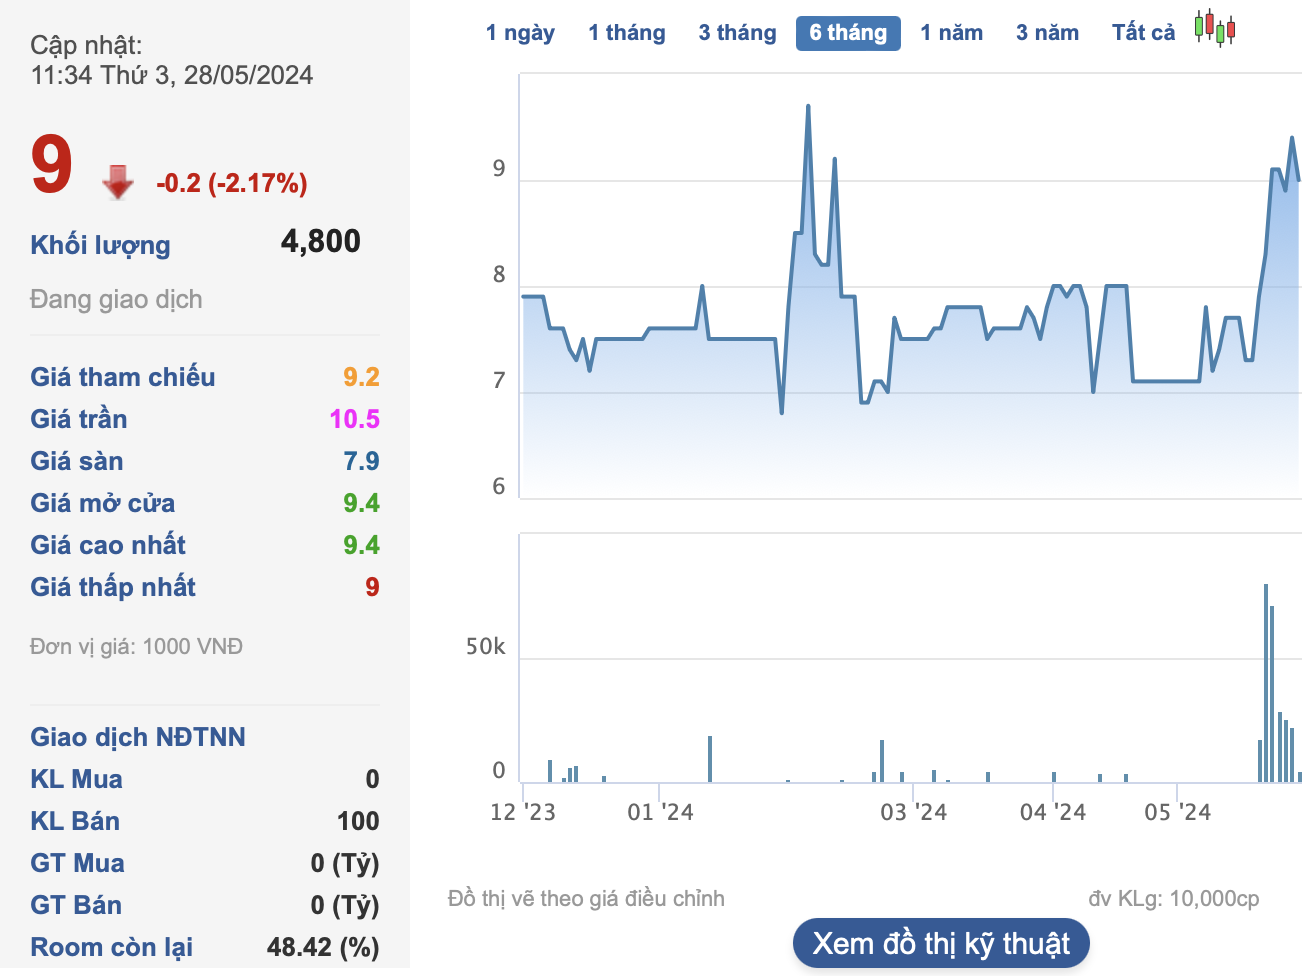The image size is (1316, 976).
Task: Click the 01 '24 x-axis label
Action: point(660,812)
